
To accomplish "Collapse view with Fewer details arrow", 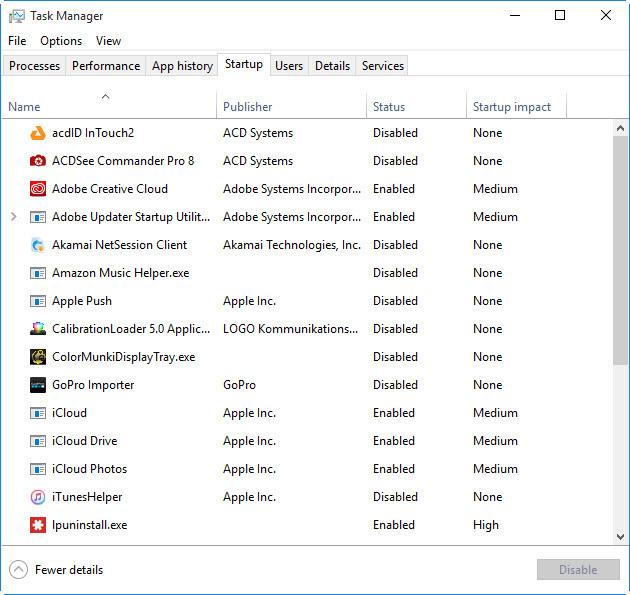I will click(x=18, y=570).
